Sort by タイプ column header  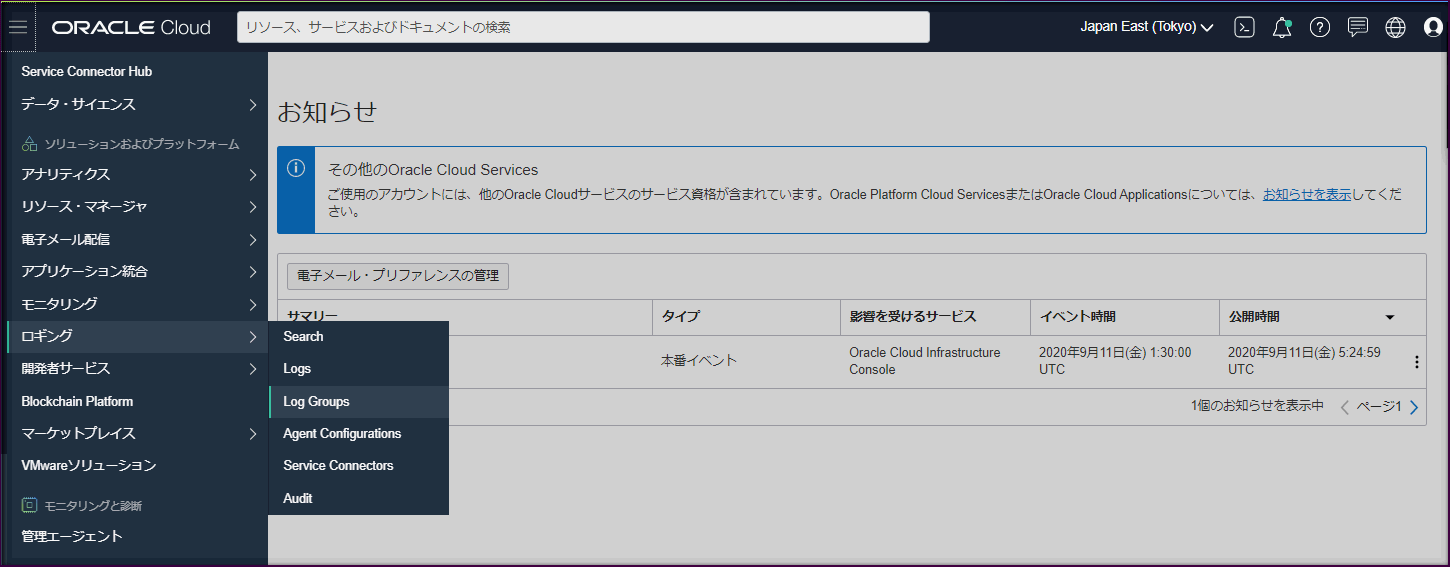(680, 317)
